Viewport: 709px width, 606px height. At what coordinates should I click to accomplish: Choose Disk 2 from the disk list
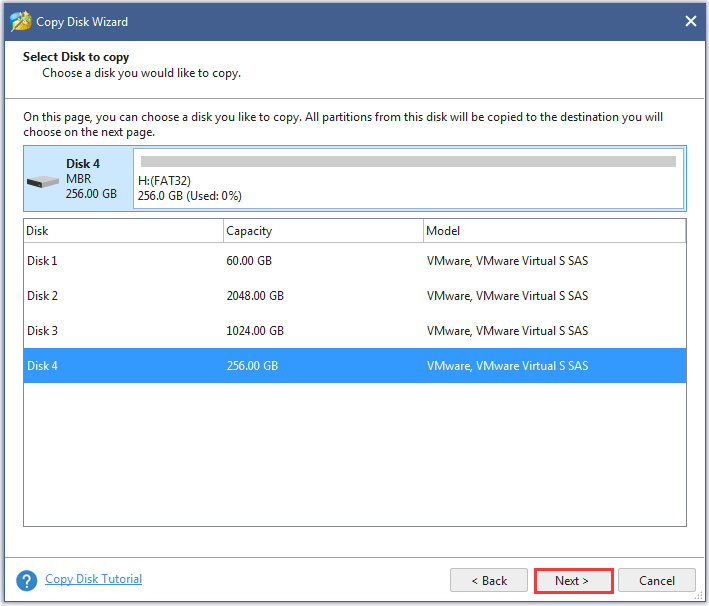(43, 296)
